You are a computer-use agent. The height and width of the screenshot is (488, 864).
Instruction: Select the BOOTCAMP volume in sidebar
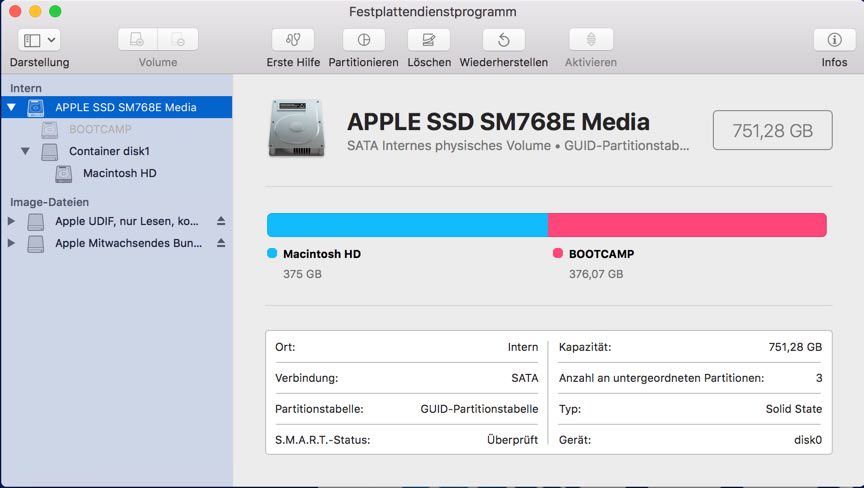click(100, 129)
